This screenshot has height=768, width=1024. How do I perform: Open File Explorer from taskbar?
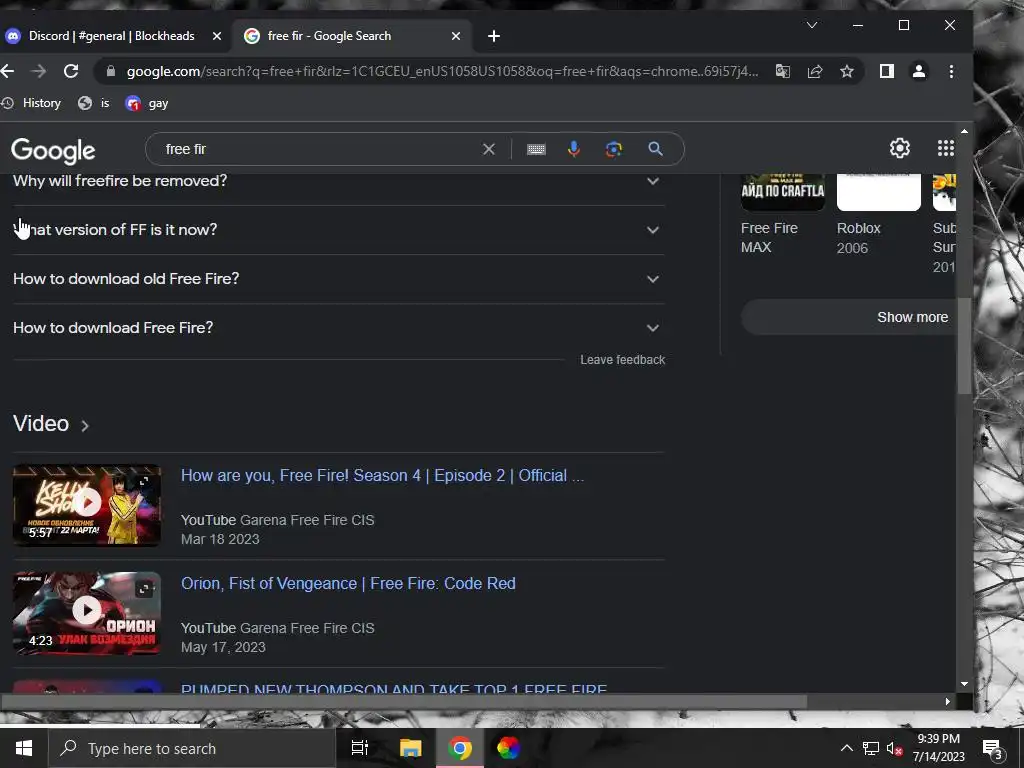[x=411, y=748]
